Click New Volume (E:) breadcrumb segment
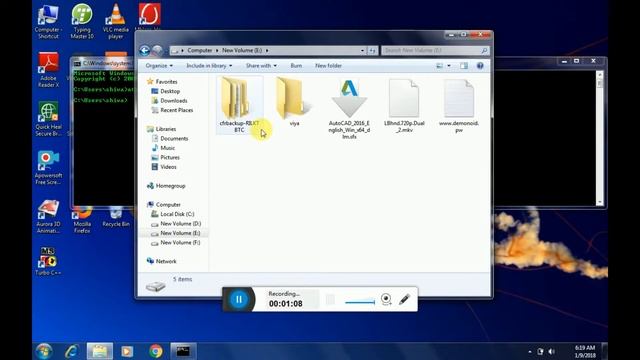The image size is (640, 360). pos(242,51)
